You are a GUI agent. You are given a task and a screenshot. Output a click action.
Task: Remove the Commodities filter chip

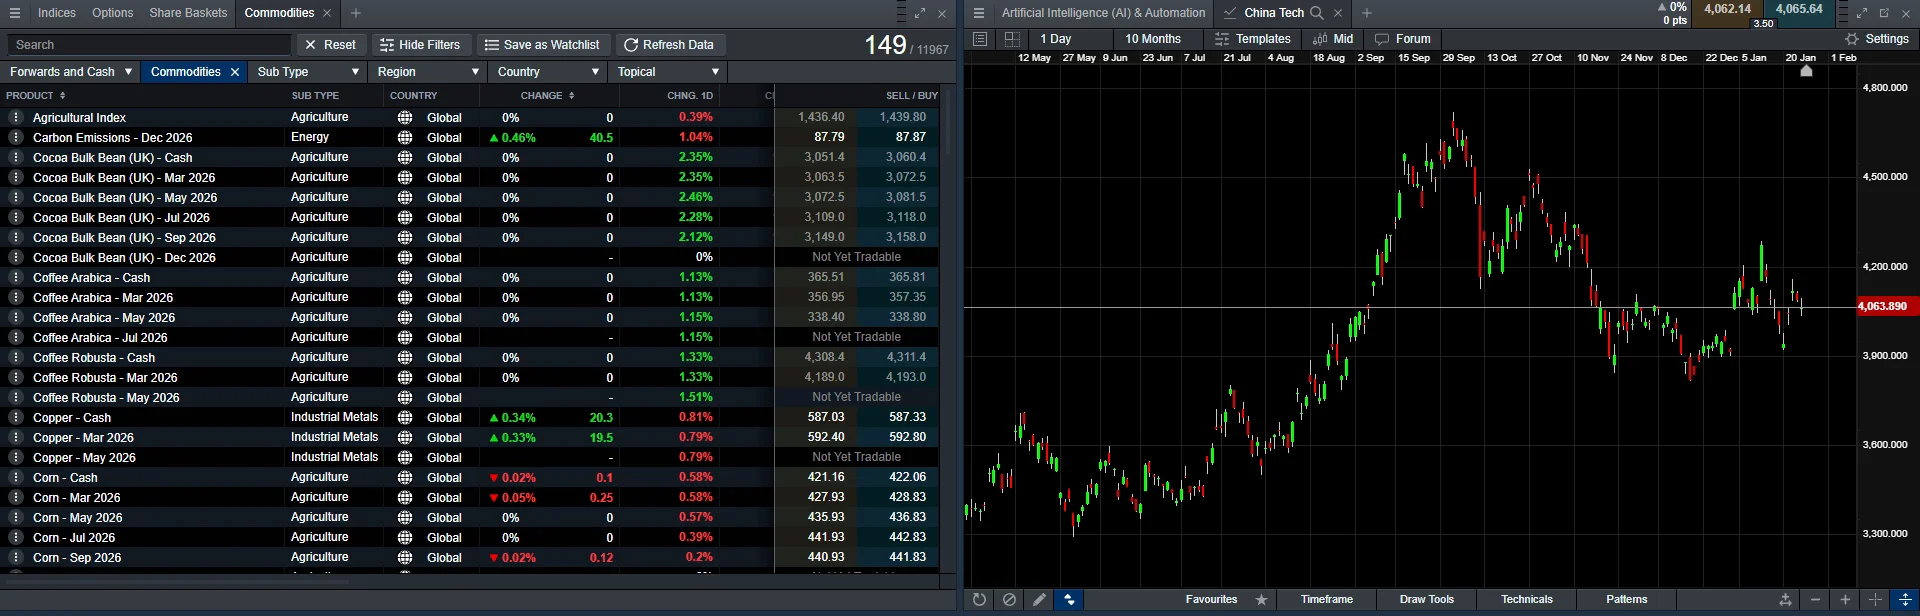point(235,72)
